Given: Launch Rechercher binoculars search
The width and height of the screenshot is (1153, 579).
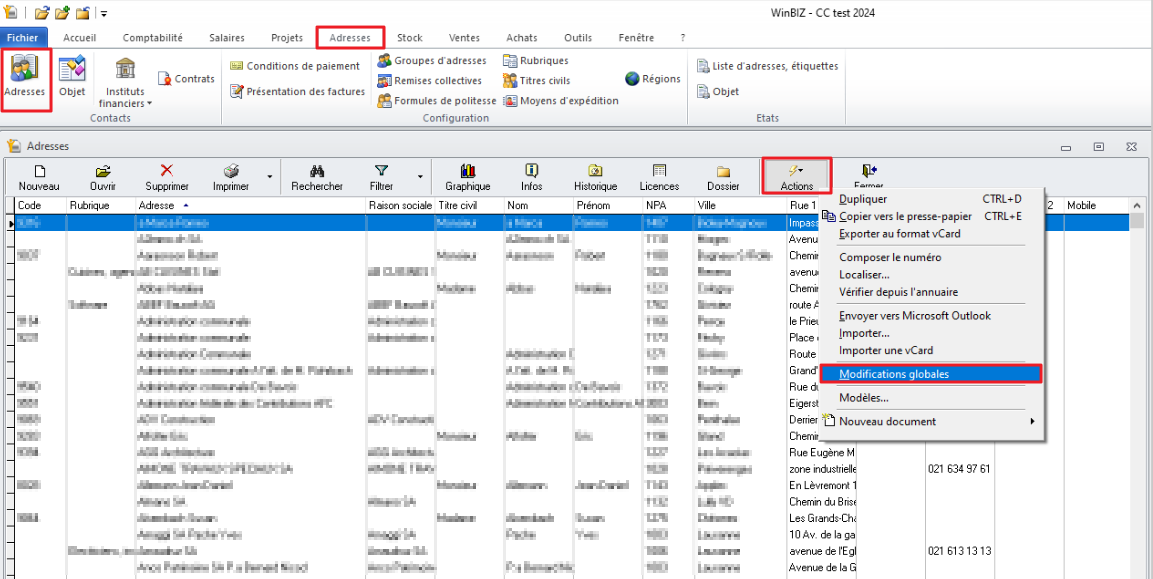Looking at the screenshot, I should tap(317, 177).
